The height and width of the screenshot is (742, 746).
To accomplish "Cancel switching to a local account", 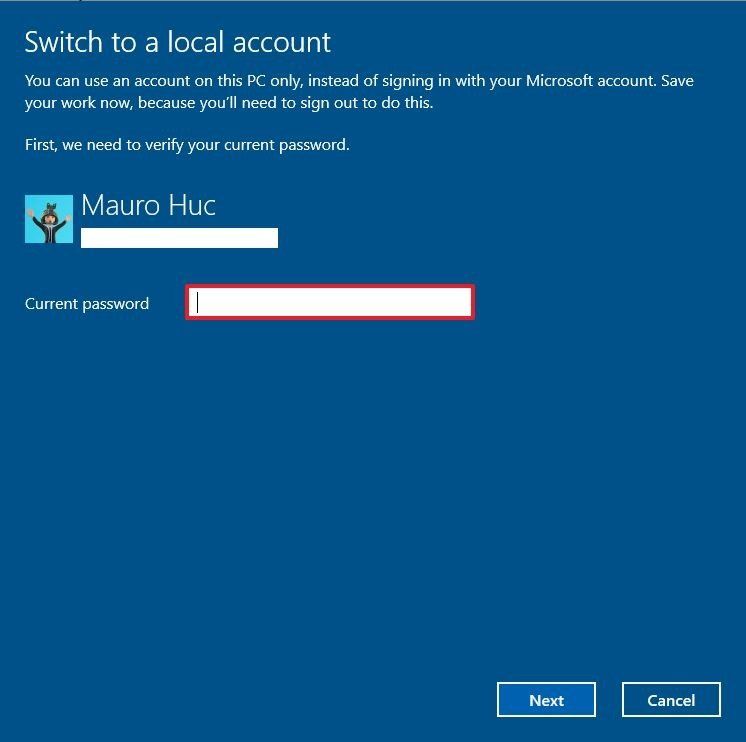I will (671, 700).
